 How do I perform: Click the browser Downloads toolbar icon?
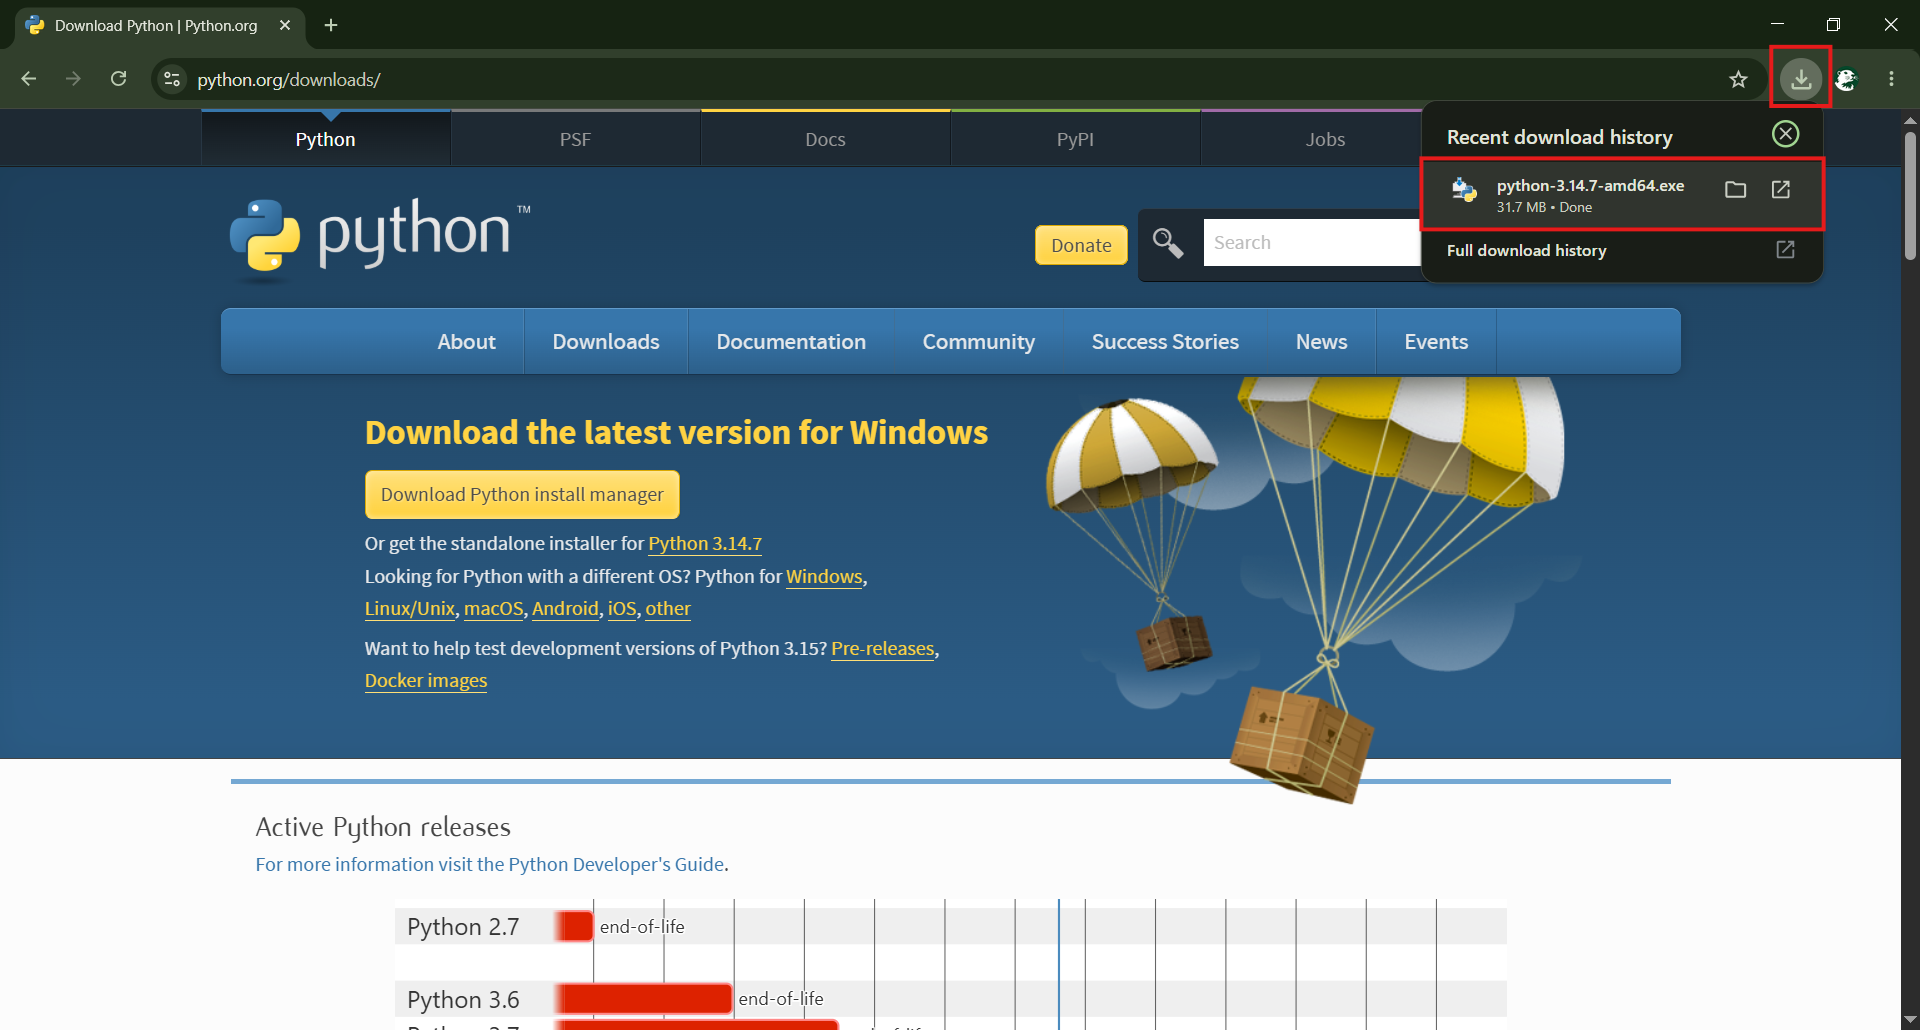1800,79
